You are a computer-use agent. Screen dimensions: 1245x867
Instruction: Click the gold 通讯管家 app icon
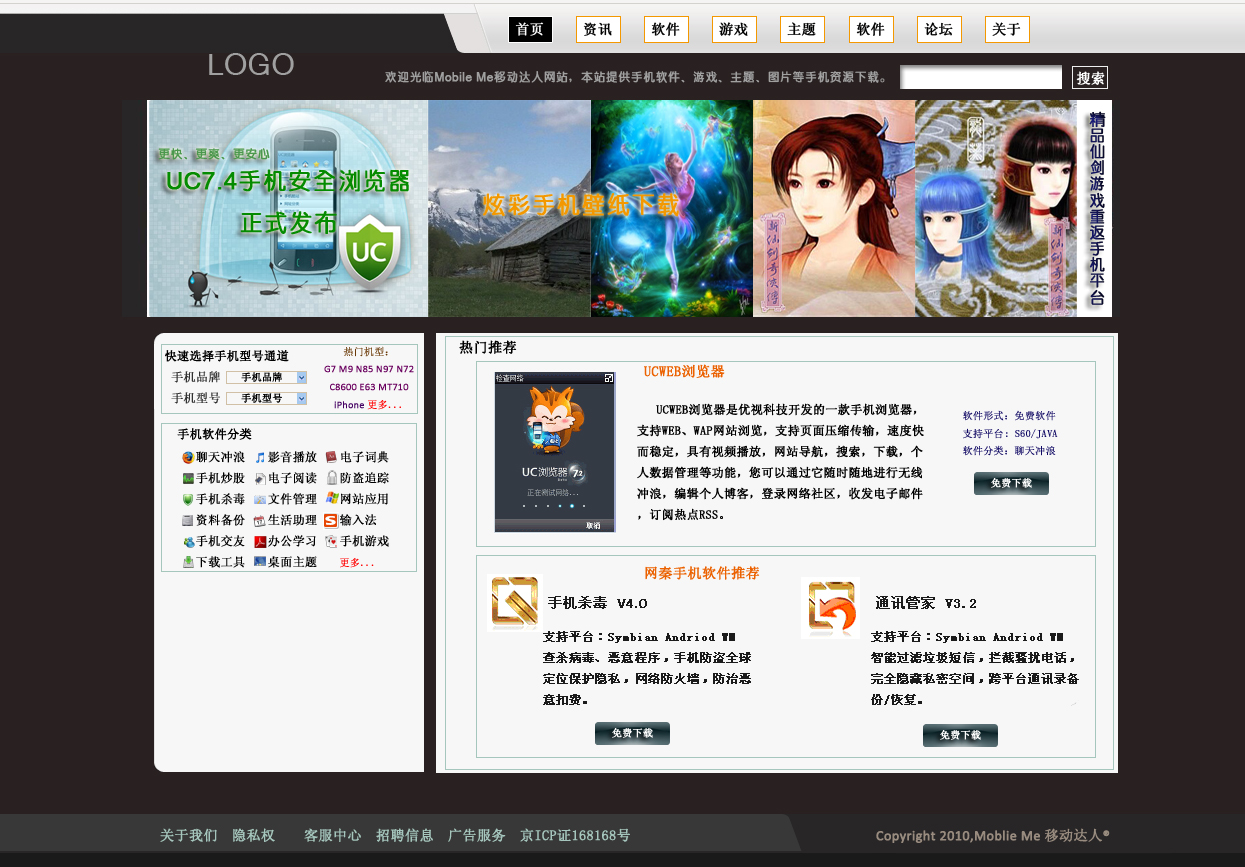coord(830,607)
